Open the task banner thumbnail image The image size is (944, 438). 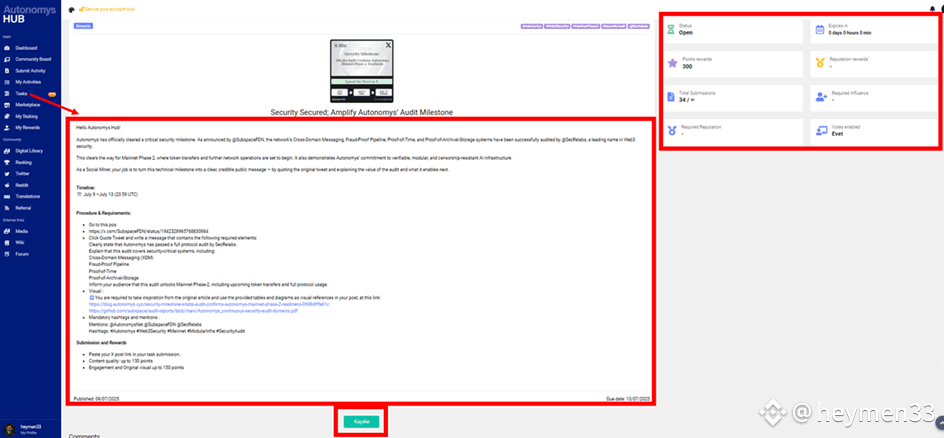[x=362, y=71]
